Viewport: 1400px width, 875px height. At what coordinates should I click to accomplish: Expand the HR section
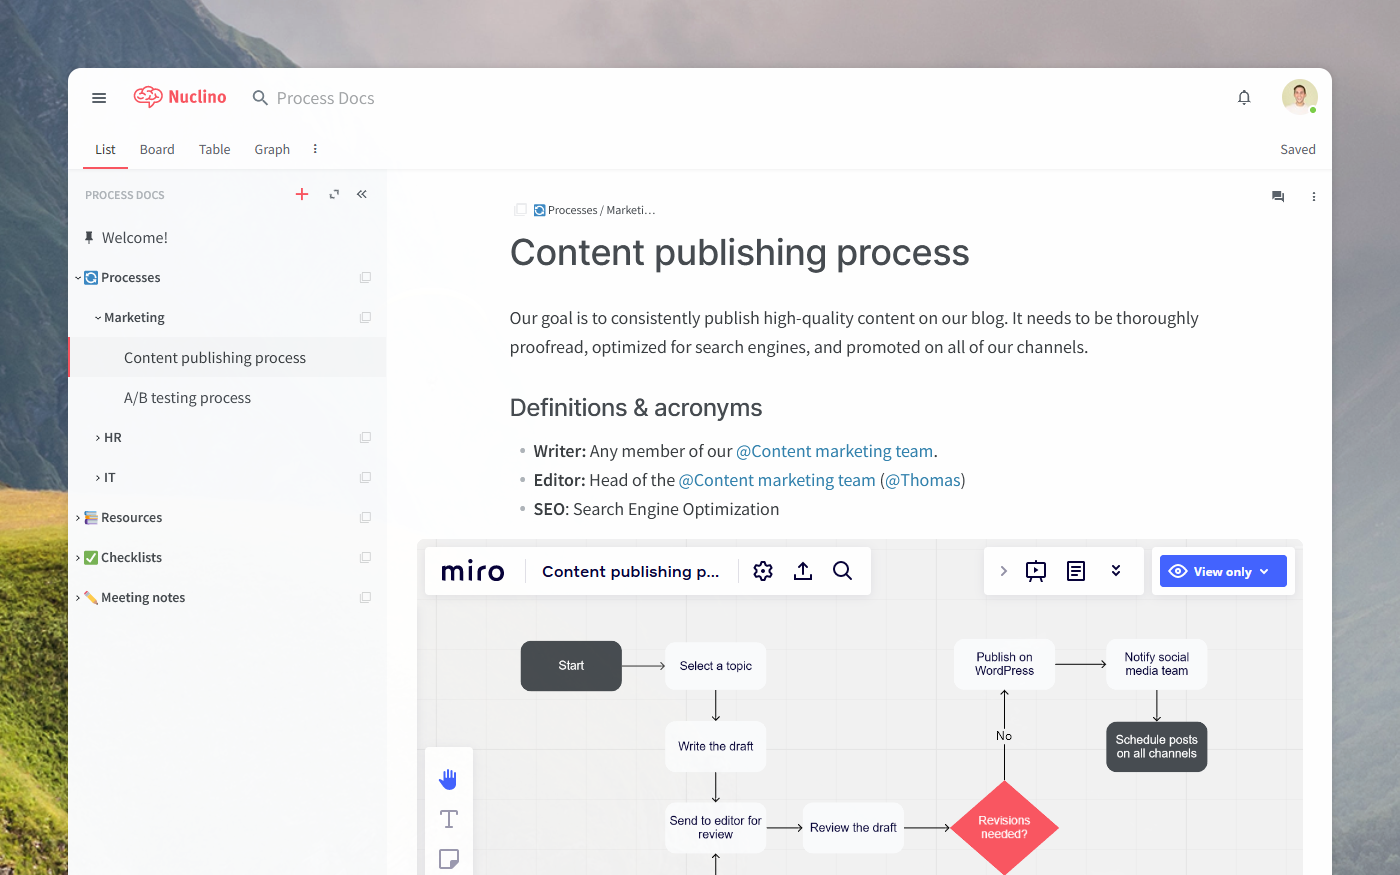98,438
